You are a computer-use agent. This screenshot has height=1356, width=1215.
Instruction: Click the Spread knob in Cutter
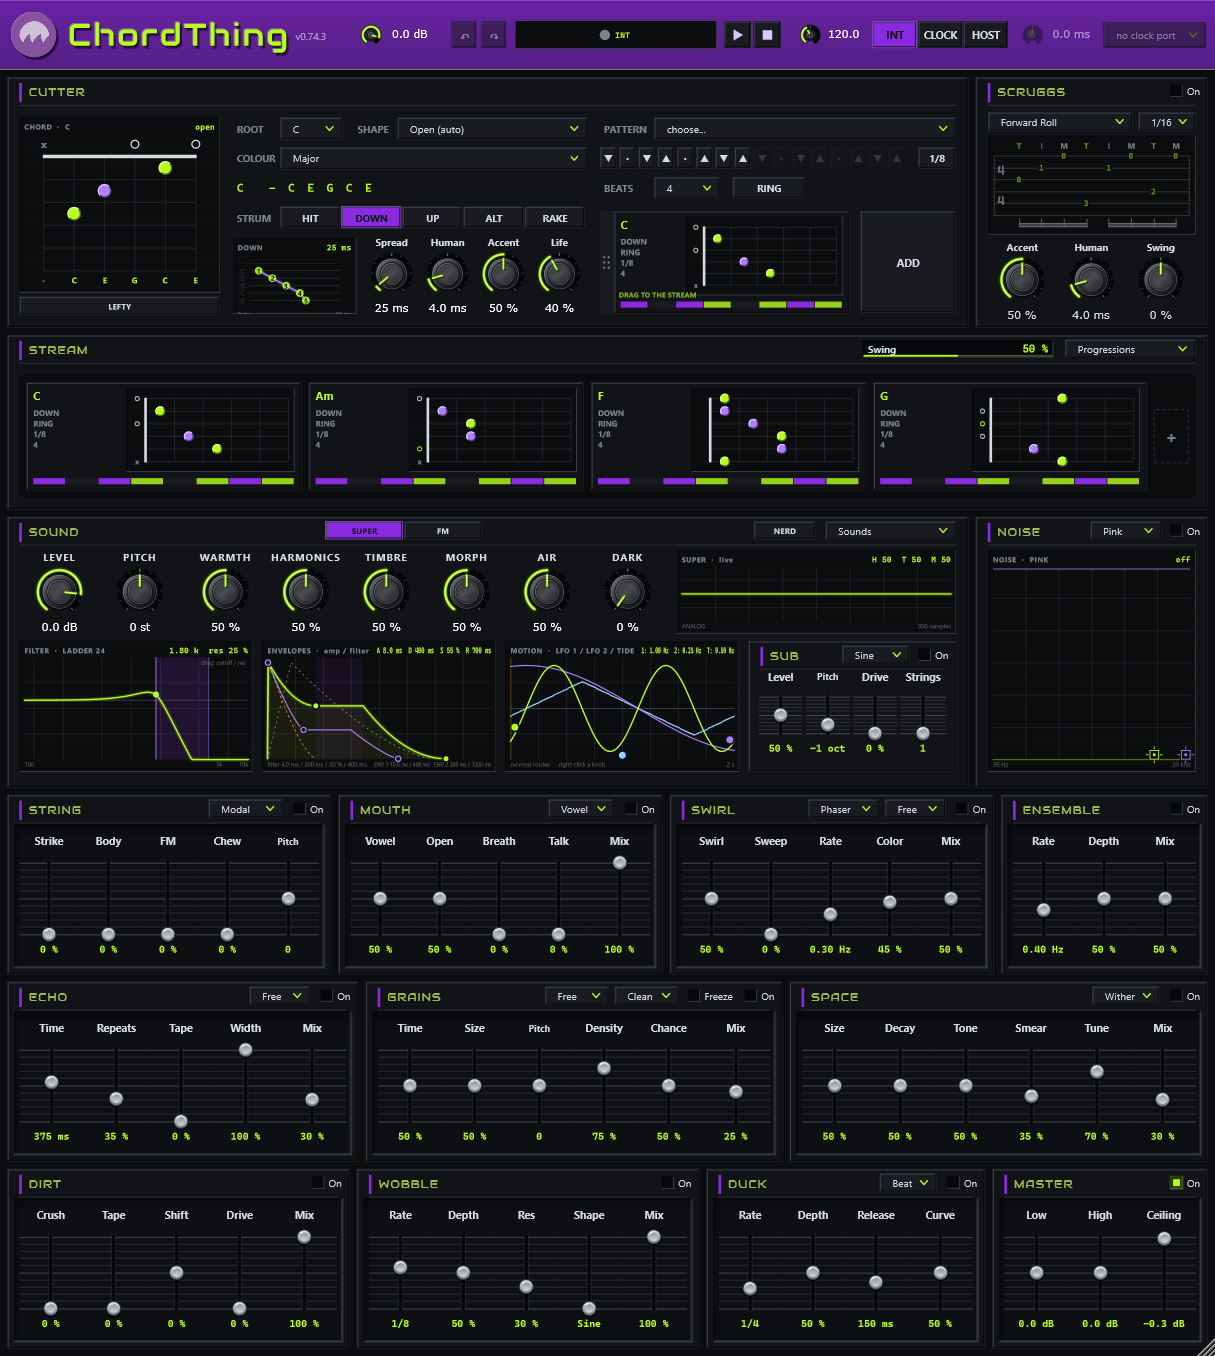click(391, 274)
